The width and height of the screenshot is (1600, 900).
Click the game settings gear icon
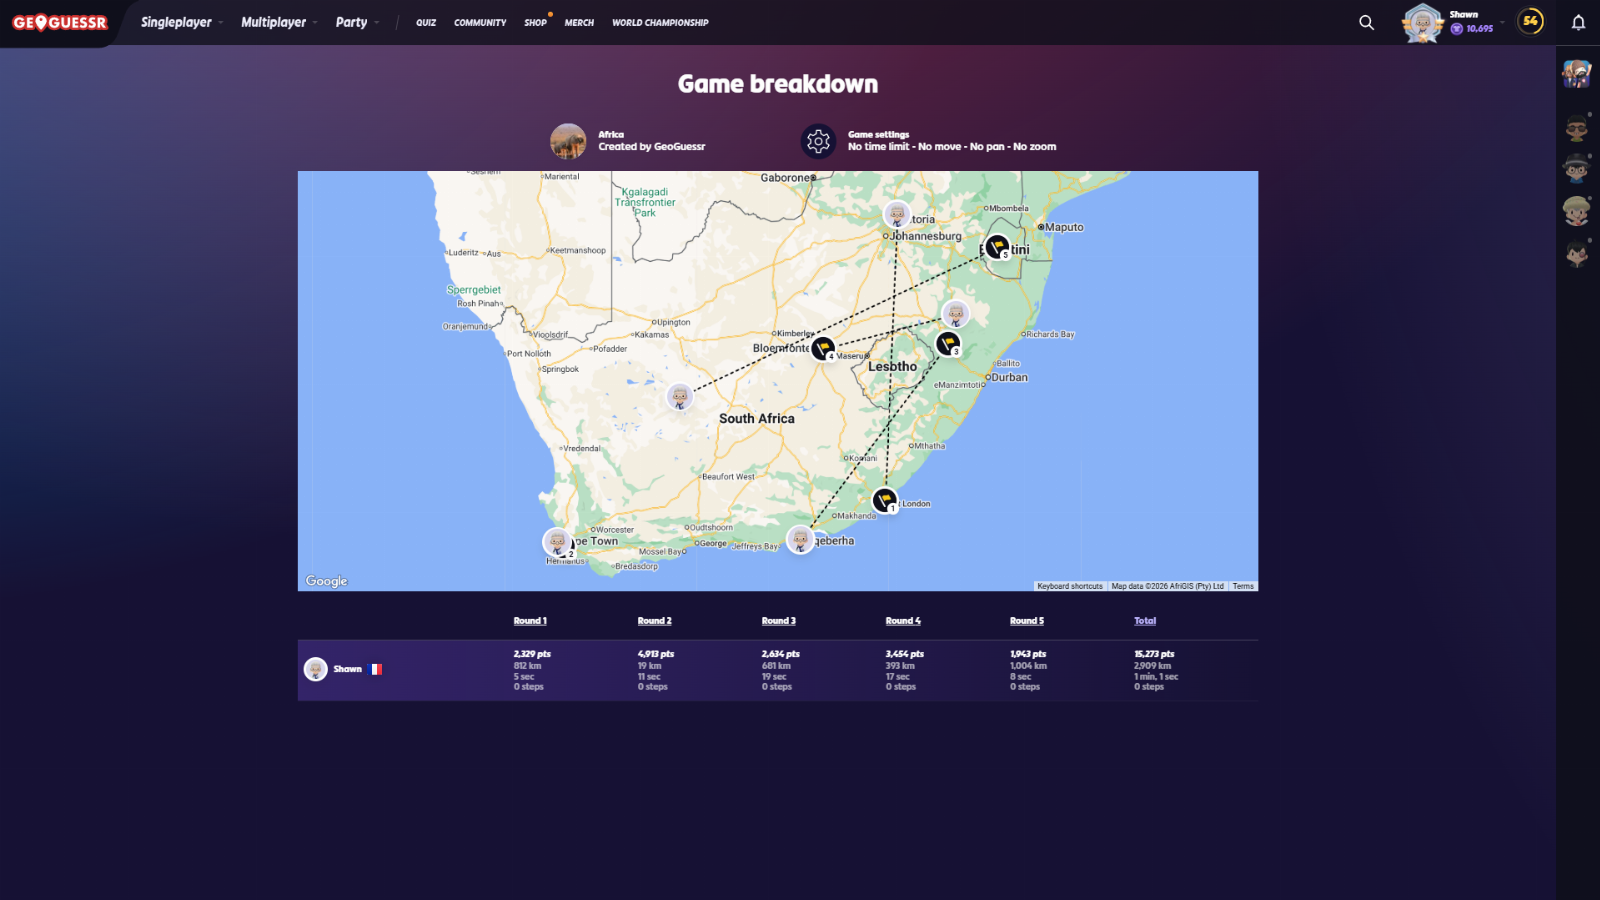coord(818,141)
